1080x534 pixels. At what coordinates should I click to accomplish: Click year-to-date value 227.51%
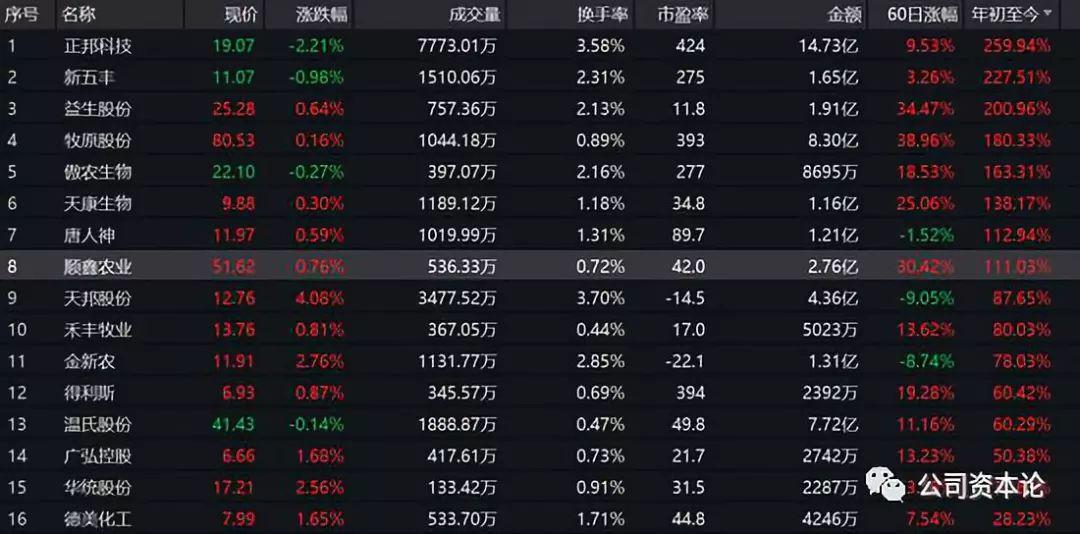tap(1017, 78)
